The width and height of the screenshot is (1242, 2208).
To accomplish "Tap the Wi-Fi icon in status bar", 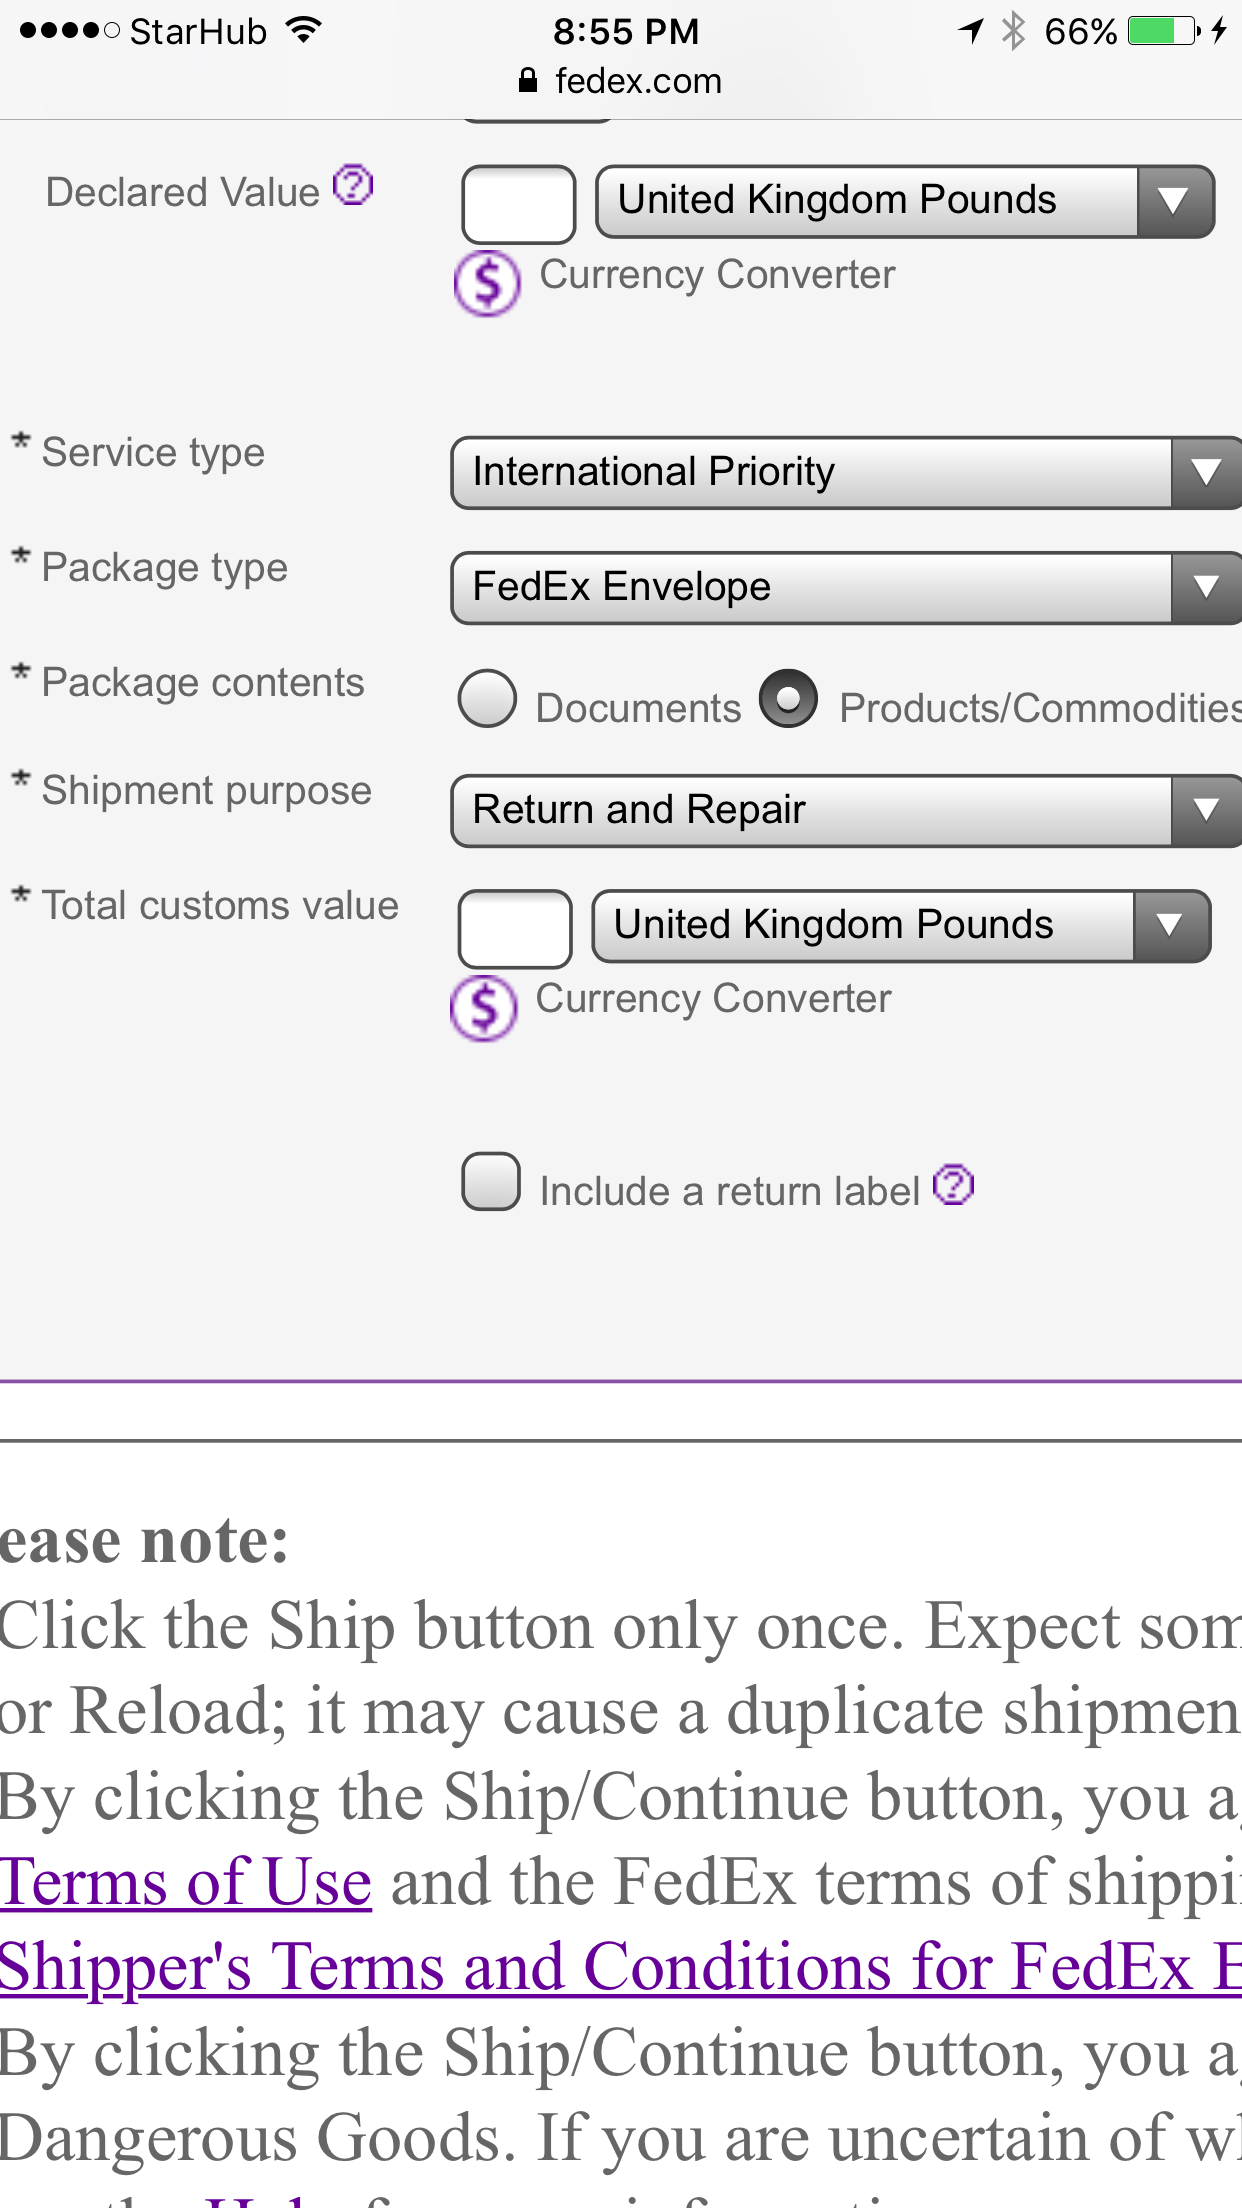I will point(303,31).
